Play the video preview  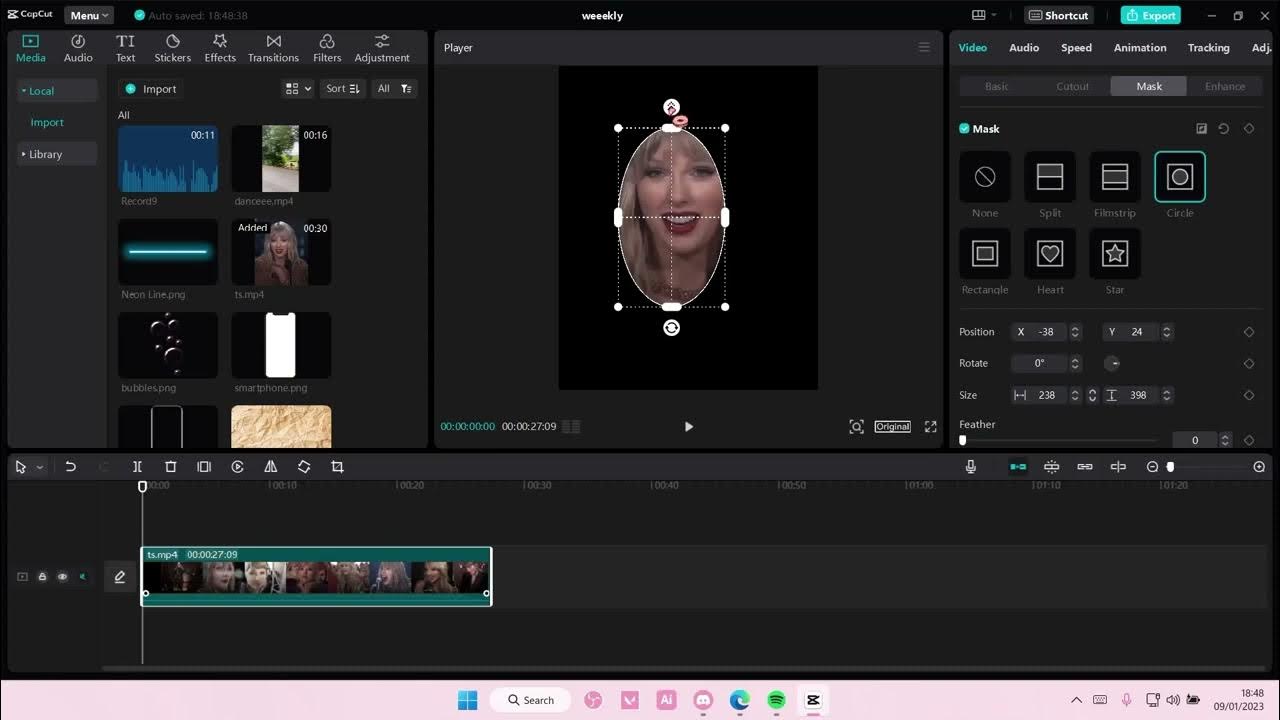click(688, 427)
